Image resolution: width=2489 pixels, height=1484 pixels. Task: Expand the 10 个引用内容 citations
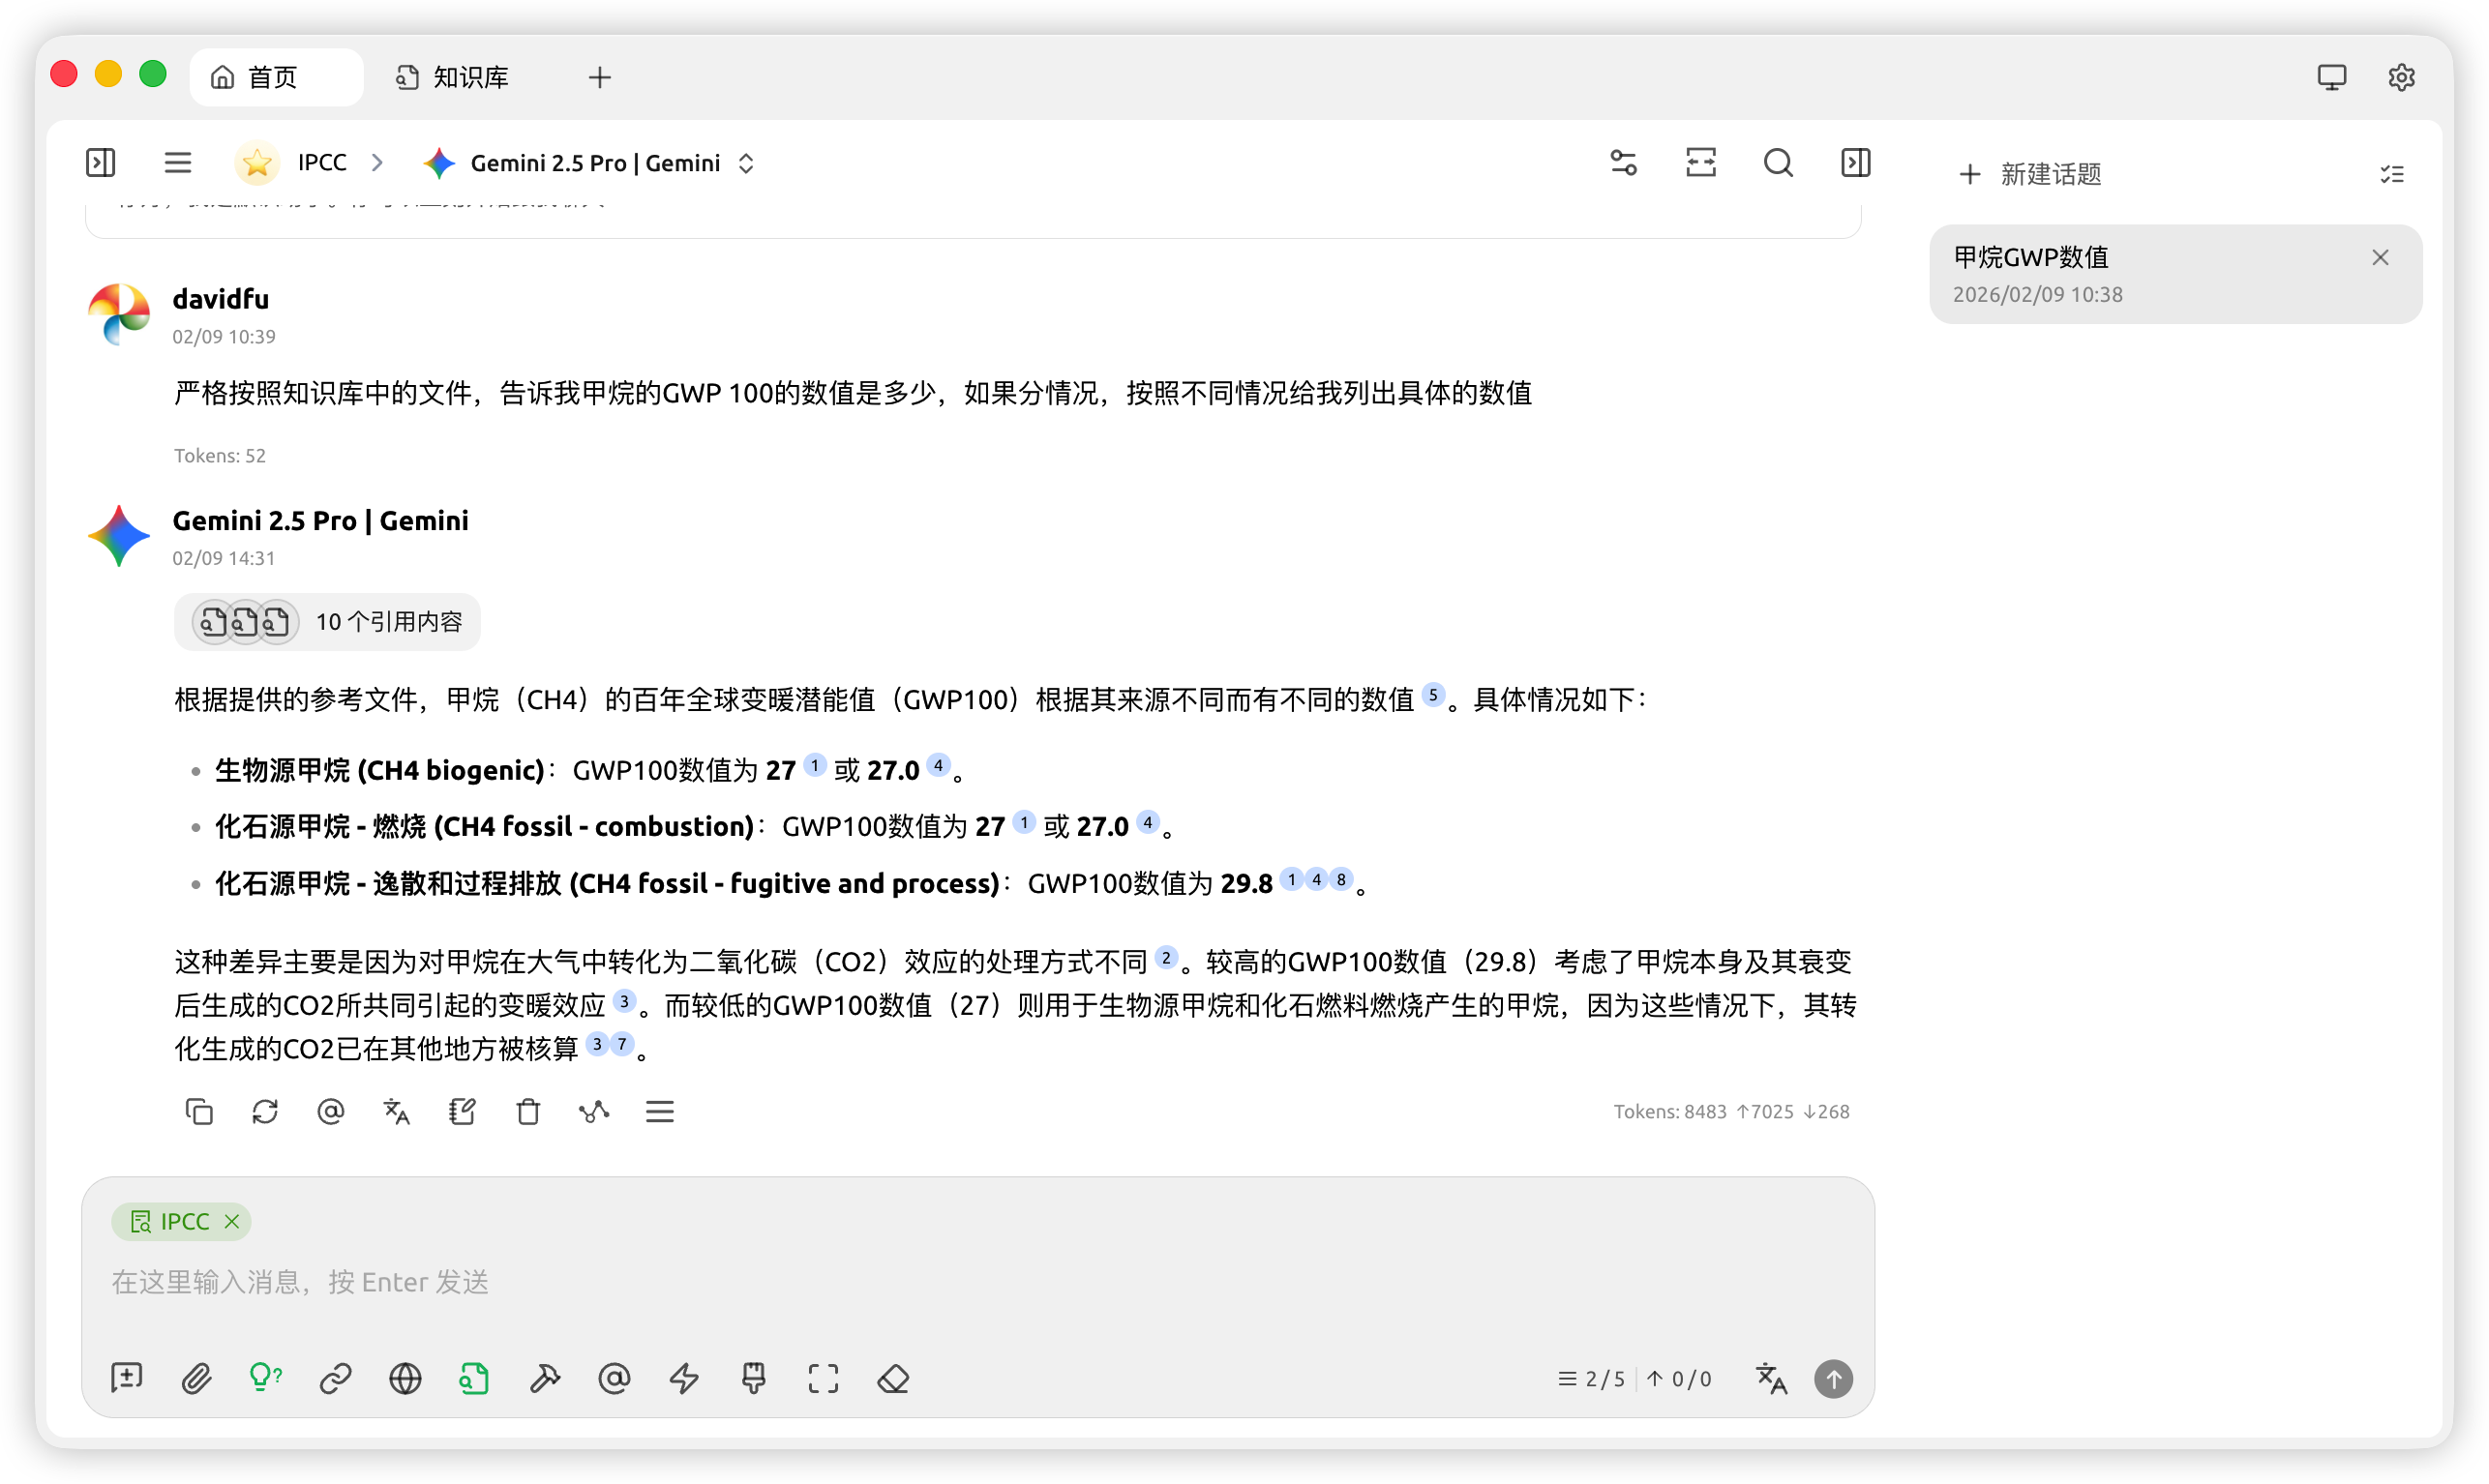[x=327, y=622]
